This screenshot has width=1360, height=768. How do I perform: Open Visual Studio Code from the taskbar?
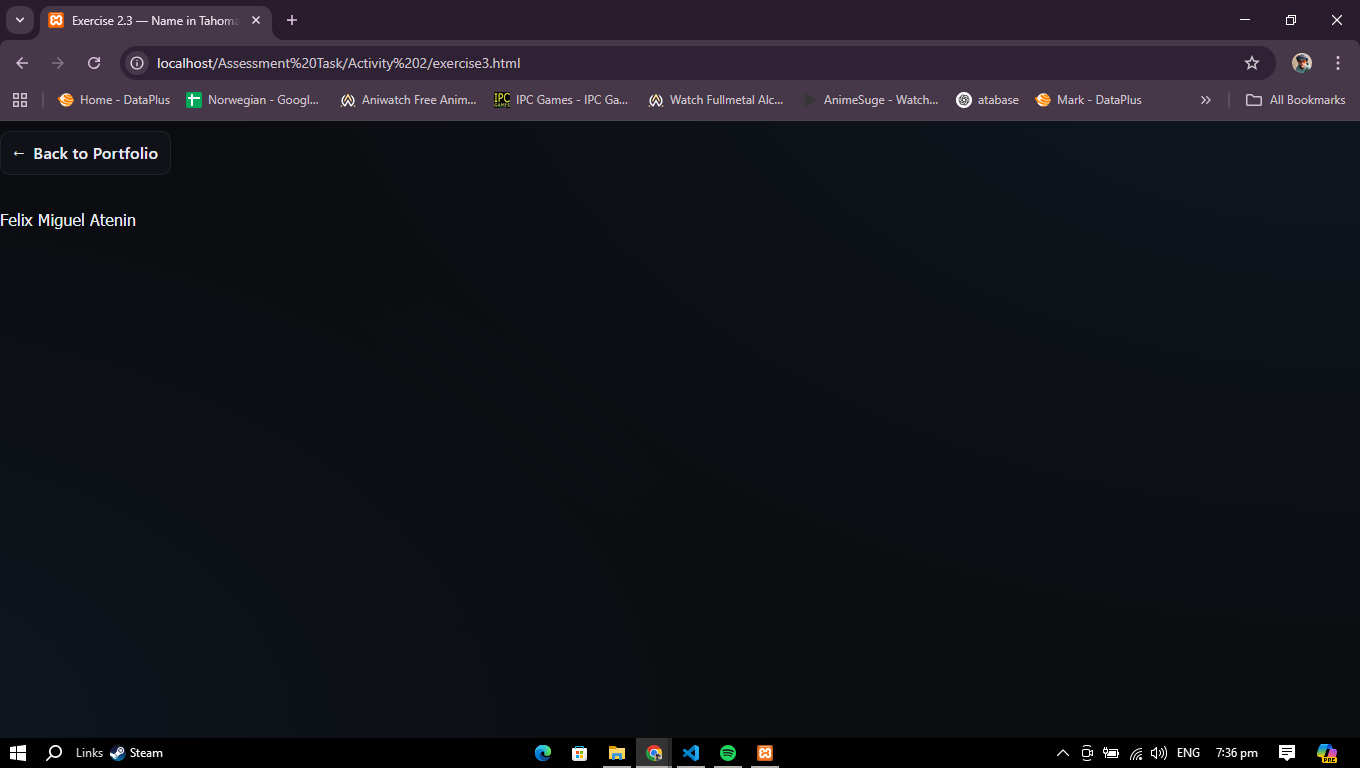pyautogui.click(x=690, y=753)
